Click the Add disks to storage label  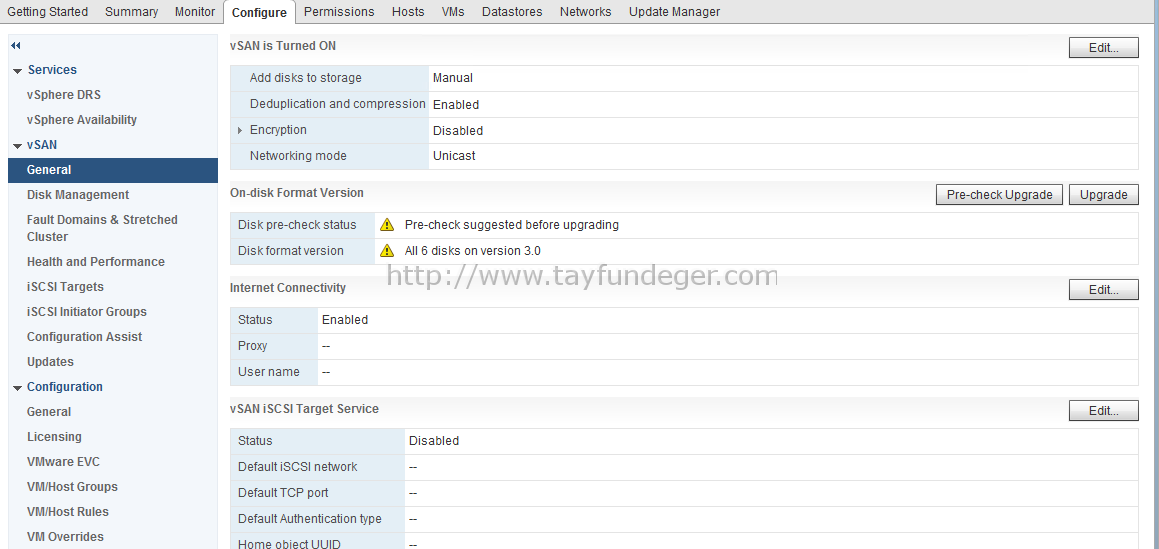click(x=306, y=78)
